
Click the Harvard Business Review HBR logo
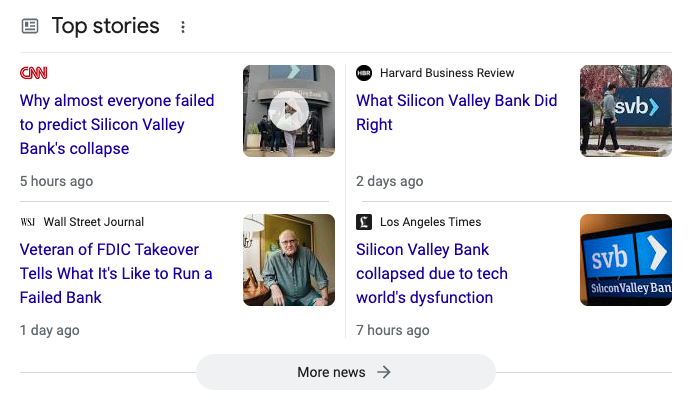tap(364, 73)
